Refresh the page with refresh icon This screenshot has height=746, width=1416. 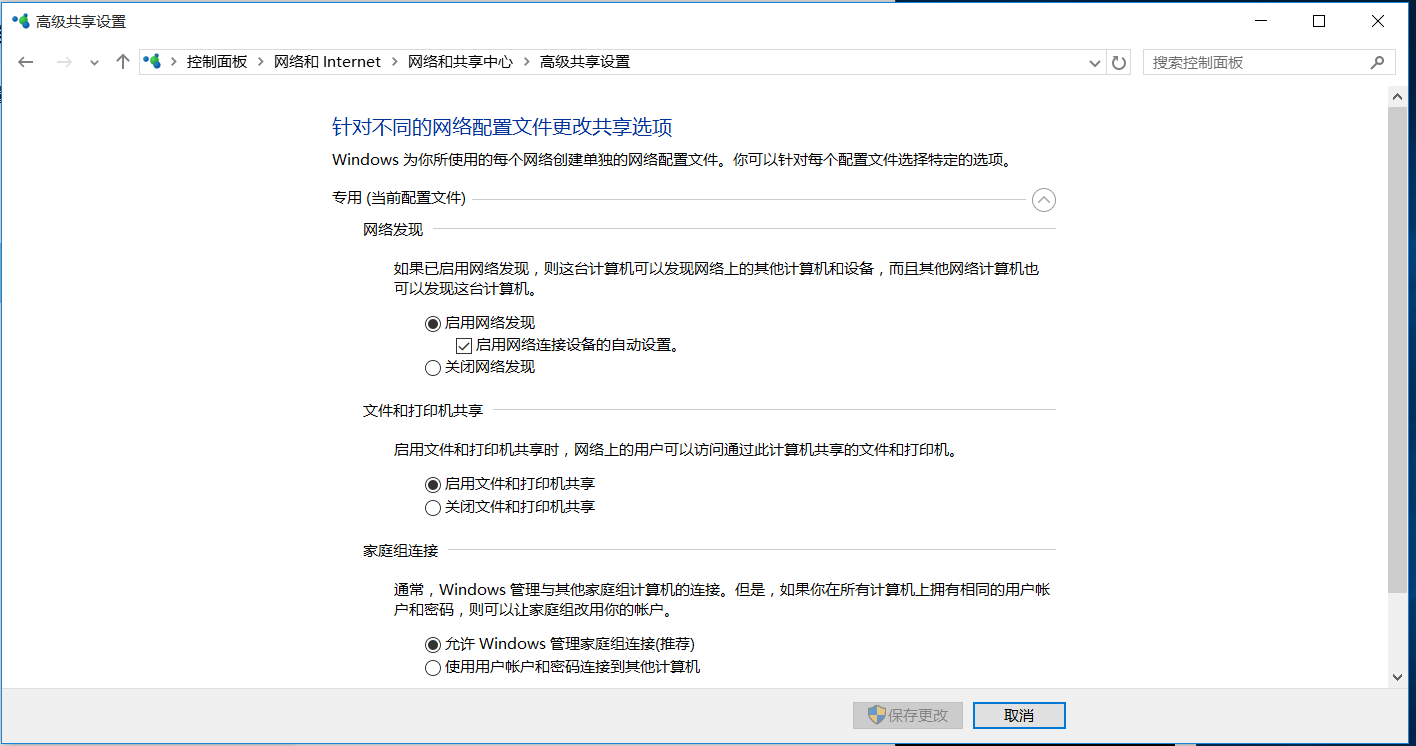(x=1119, y=62)
